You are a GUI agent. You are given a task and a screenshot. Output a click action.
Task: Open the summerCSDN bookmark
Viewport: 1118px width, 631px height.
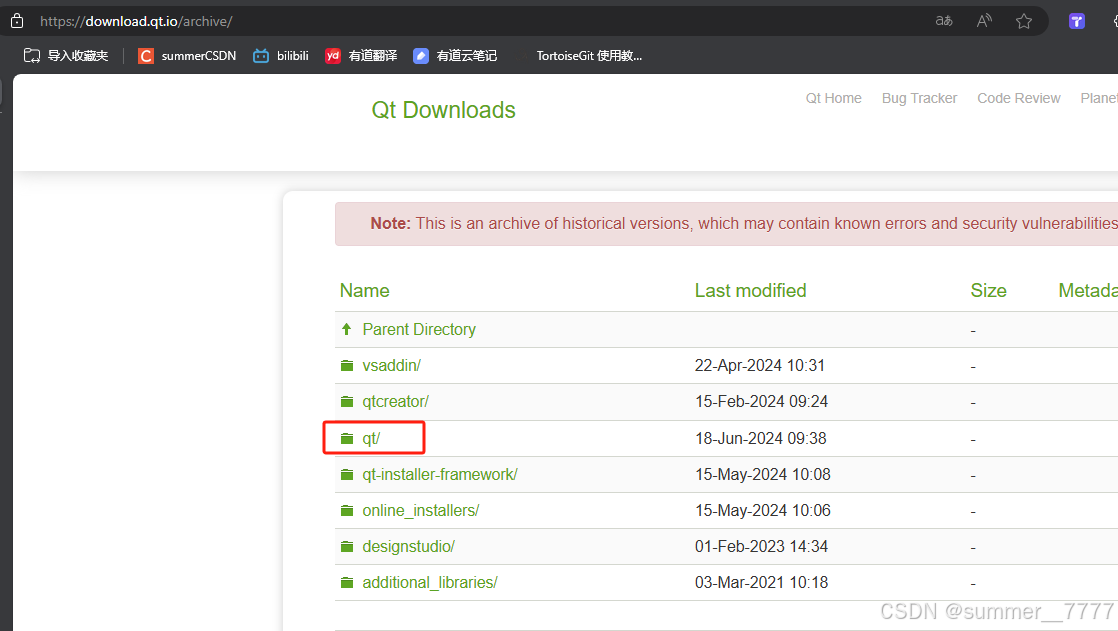(187, 56)
